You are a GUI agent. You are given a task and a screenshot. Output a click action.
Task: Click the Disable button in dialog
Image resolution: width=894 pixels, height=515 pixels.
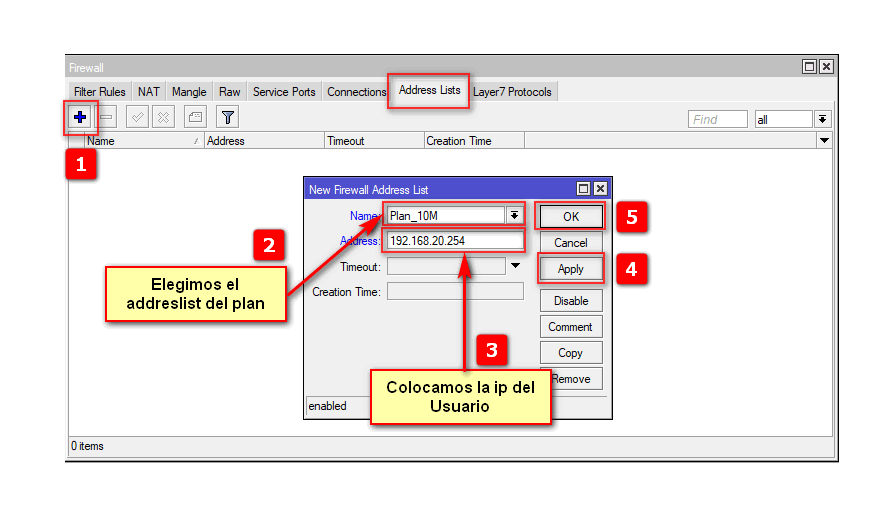tap(571, 301)
